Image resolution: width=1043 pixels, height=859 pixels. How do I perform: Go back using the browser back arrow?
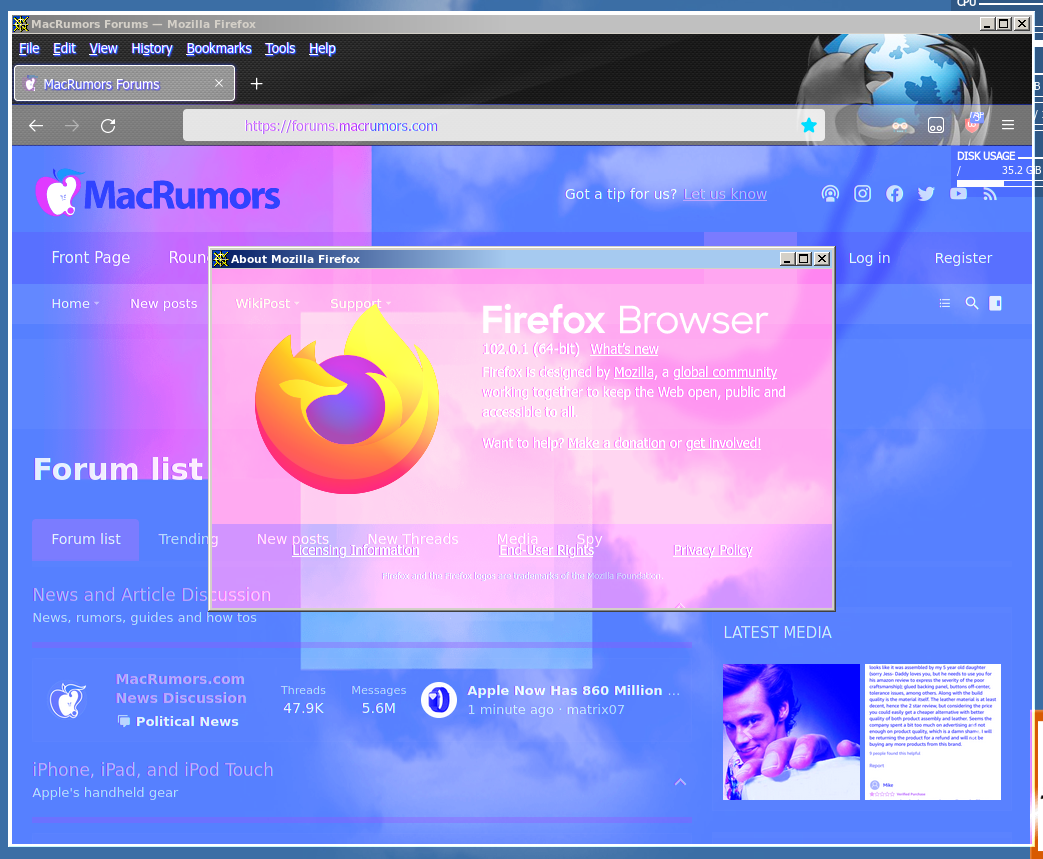pos(36,126)
